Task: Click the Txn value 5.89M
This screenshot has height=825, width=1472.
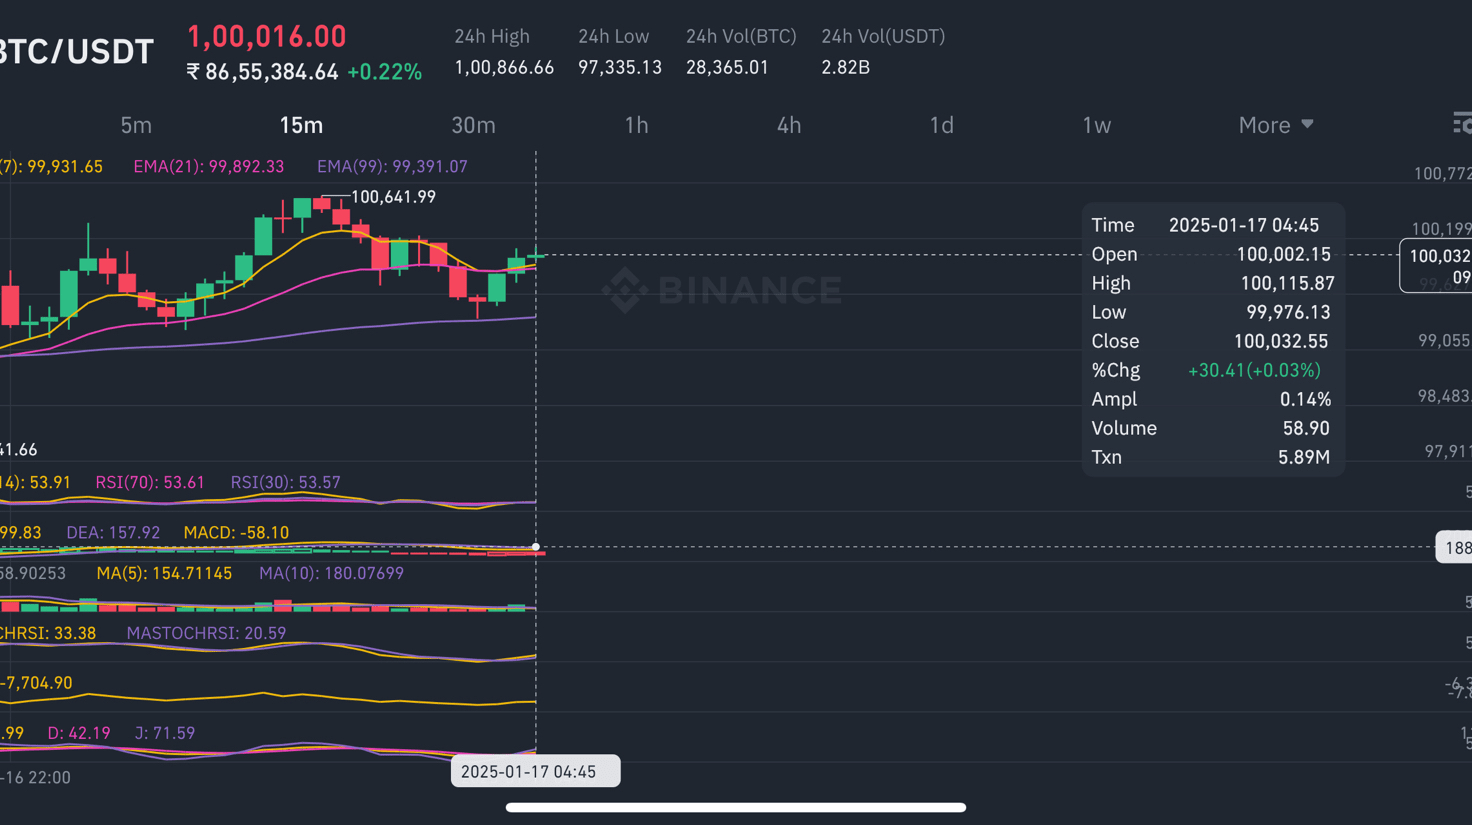Action: click(1304, 457)
